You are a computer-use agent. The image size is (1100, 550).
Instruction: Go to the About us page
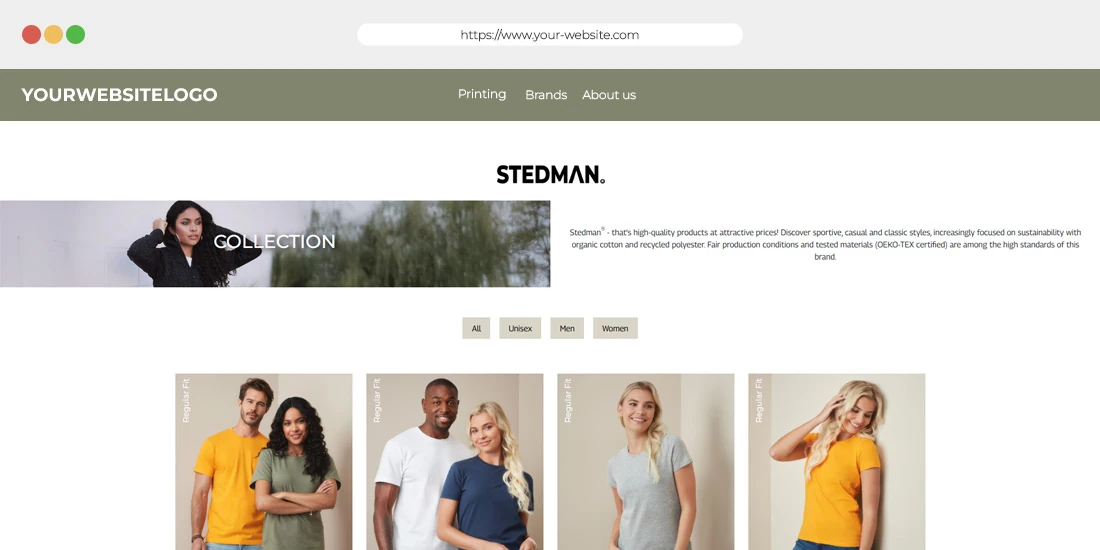coord(609,95)
